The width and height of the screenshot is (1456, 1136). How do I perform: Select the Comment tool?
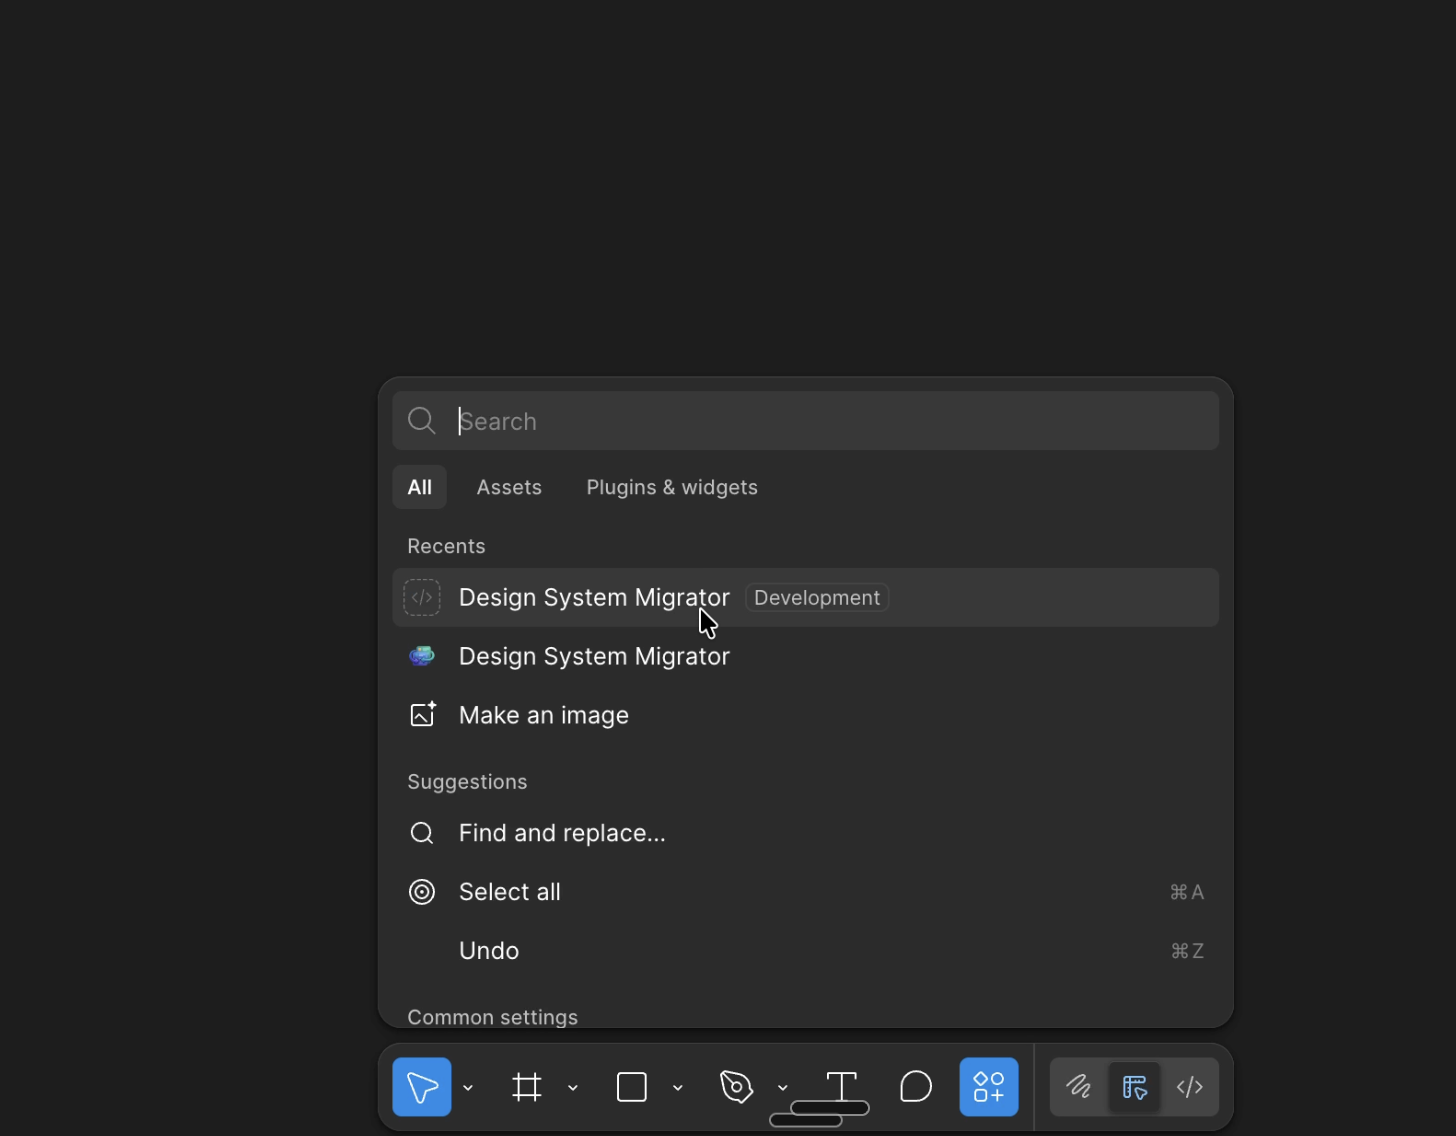tap(915, 1087)
